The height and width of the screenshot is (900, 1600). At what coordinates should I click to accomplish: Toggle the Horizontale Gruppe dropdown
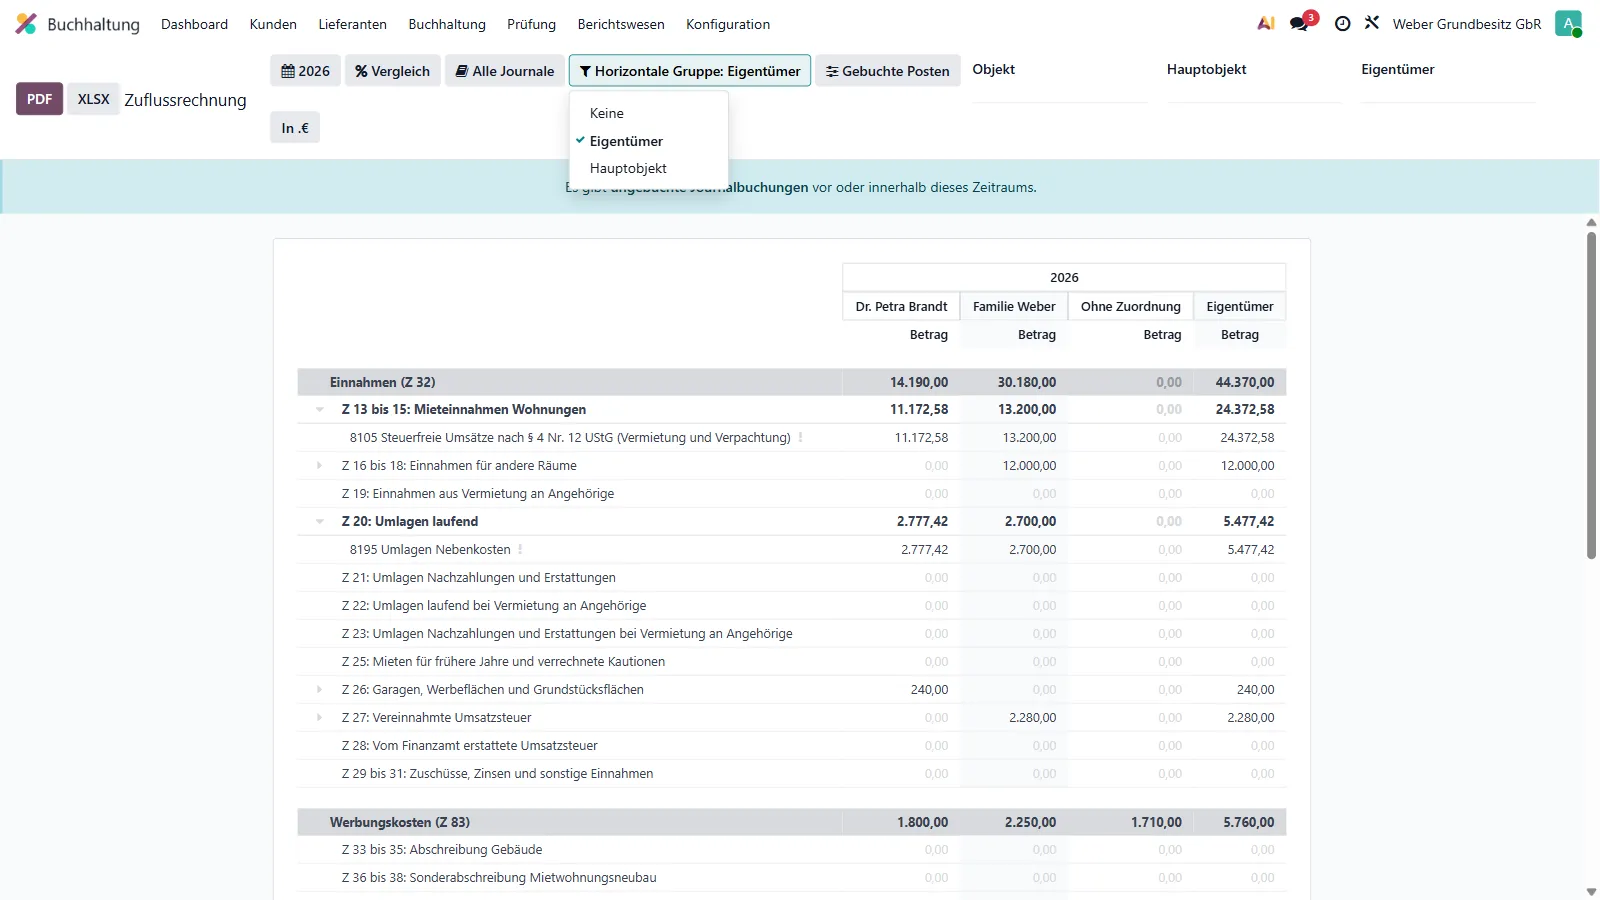pyautogui.click(x=690, y=71)
